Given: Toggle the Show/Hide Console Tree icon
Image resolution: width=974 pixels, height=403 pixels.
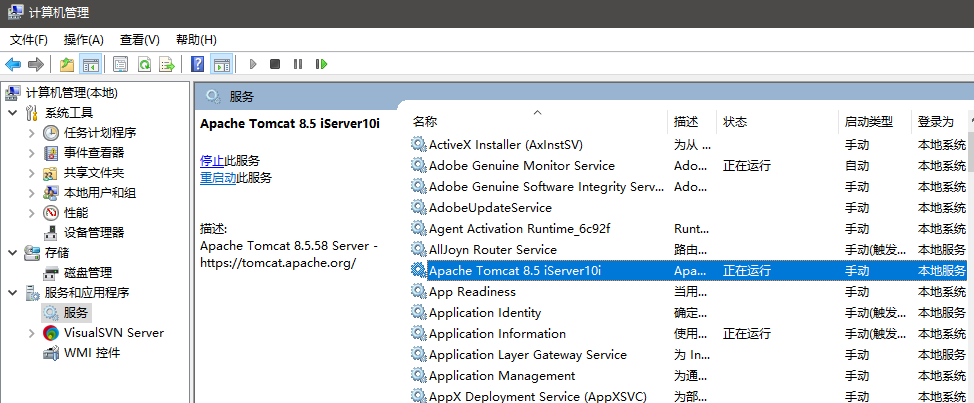Looking at the screenshot, I should tap(91, 64).
